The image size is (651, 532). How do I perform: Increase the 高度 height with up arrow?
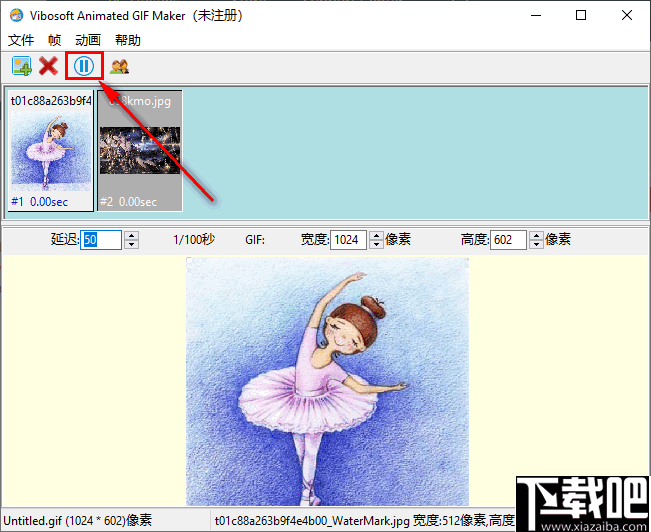click(x=536, y=235)
